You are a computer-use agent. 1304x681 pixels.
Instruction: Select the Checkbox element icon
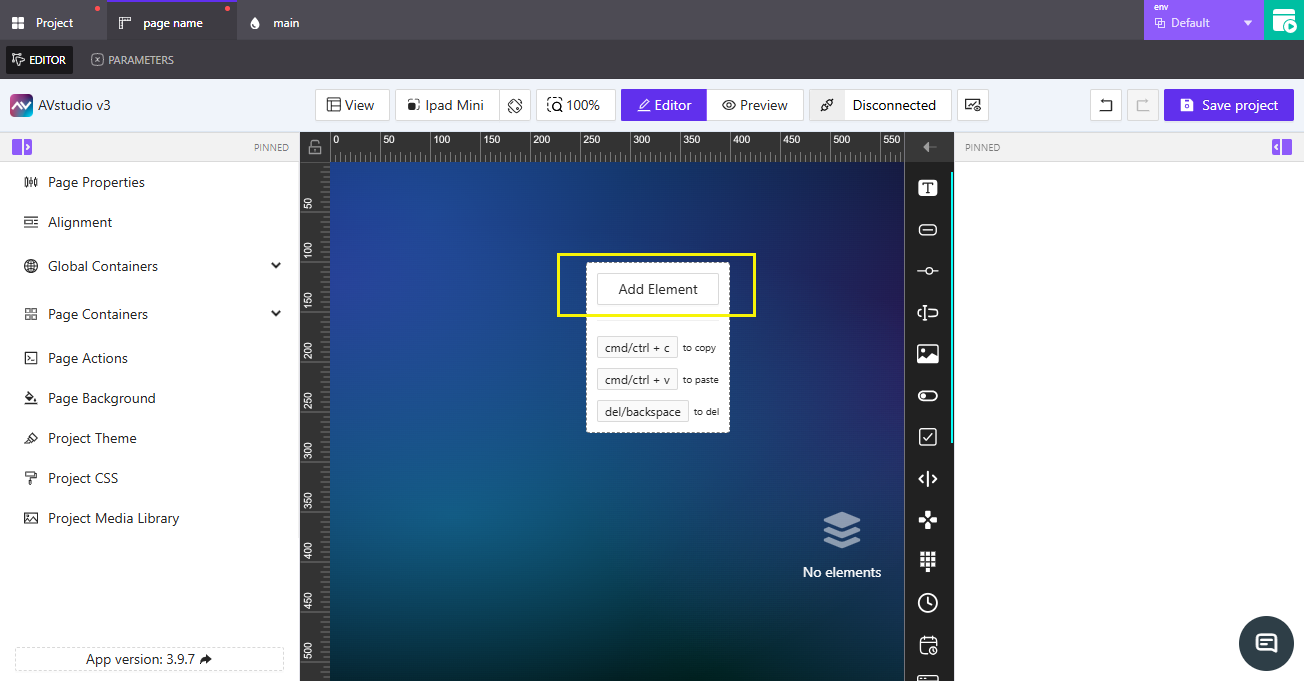pos(927,436)
